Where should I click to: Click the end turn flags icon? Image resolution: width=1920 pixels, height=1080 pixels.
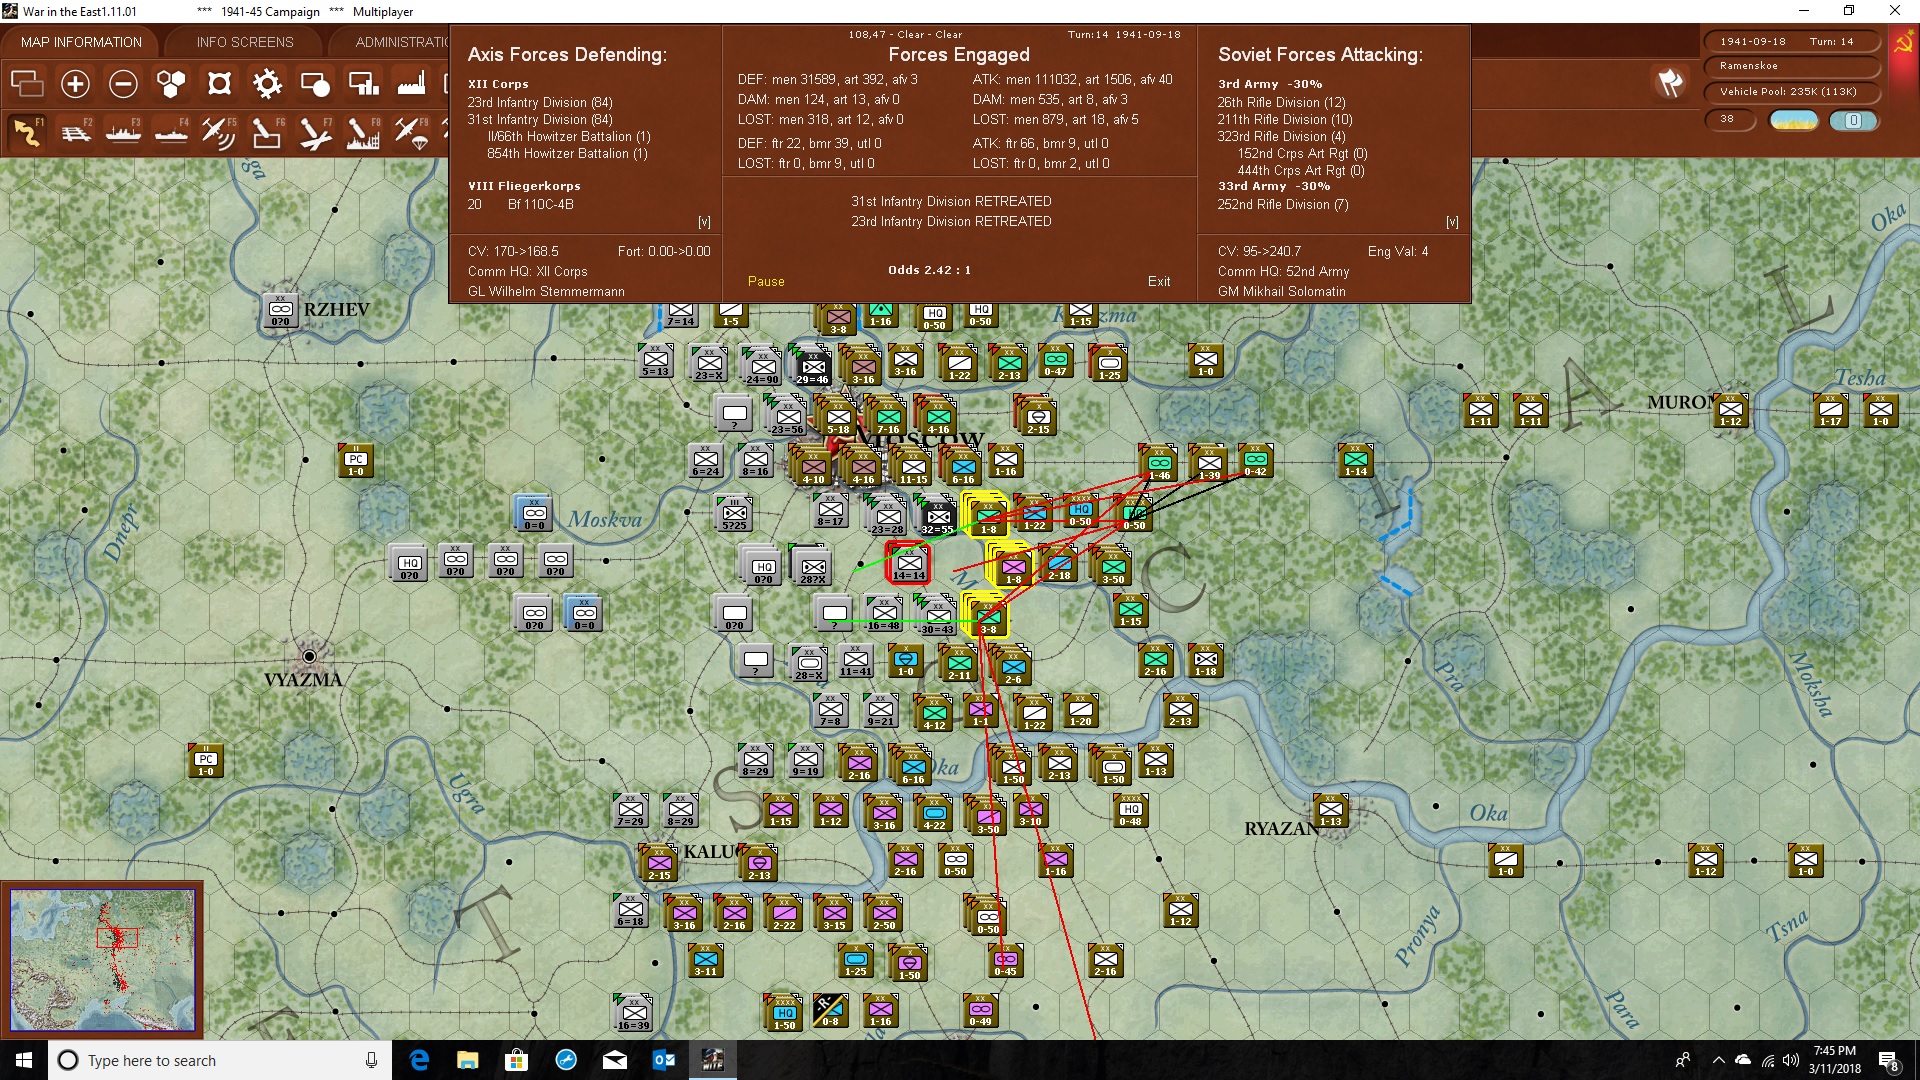(x=1670, y=83)
